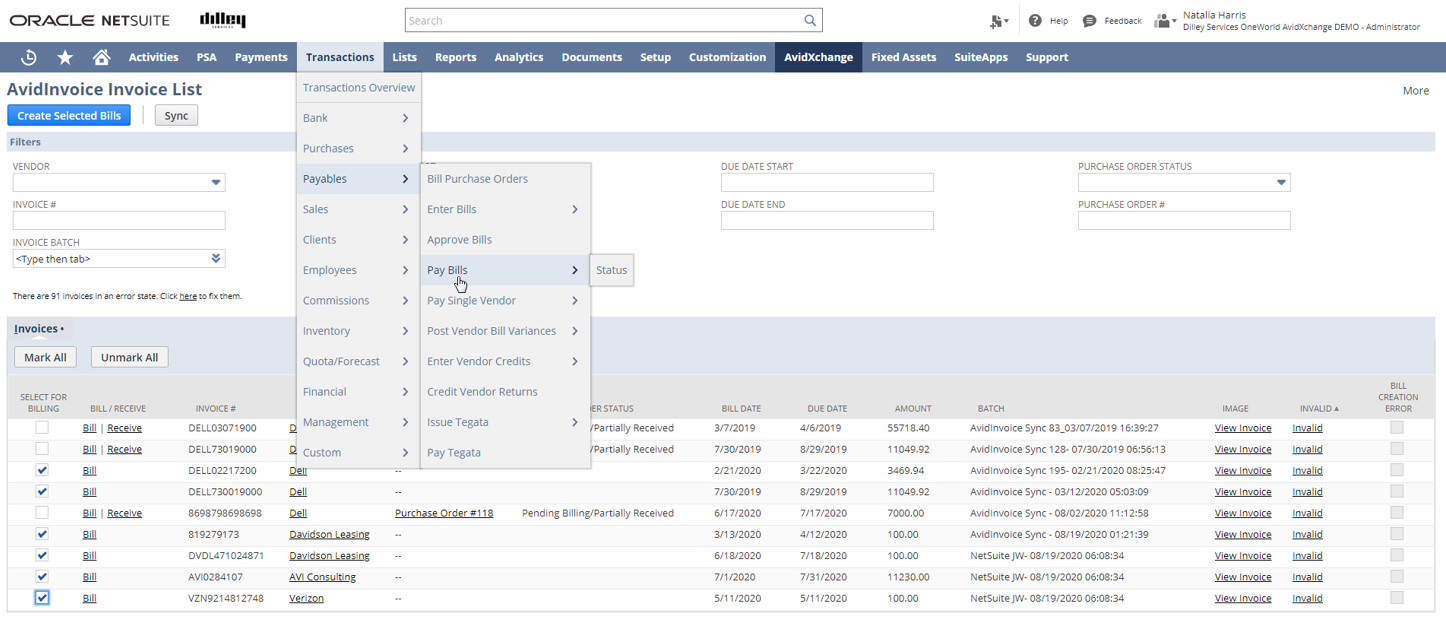Open the Purchase Order Status dropdown
The image size is (1446, 629).
click(1281, 182)
